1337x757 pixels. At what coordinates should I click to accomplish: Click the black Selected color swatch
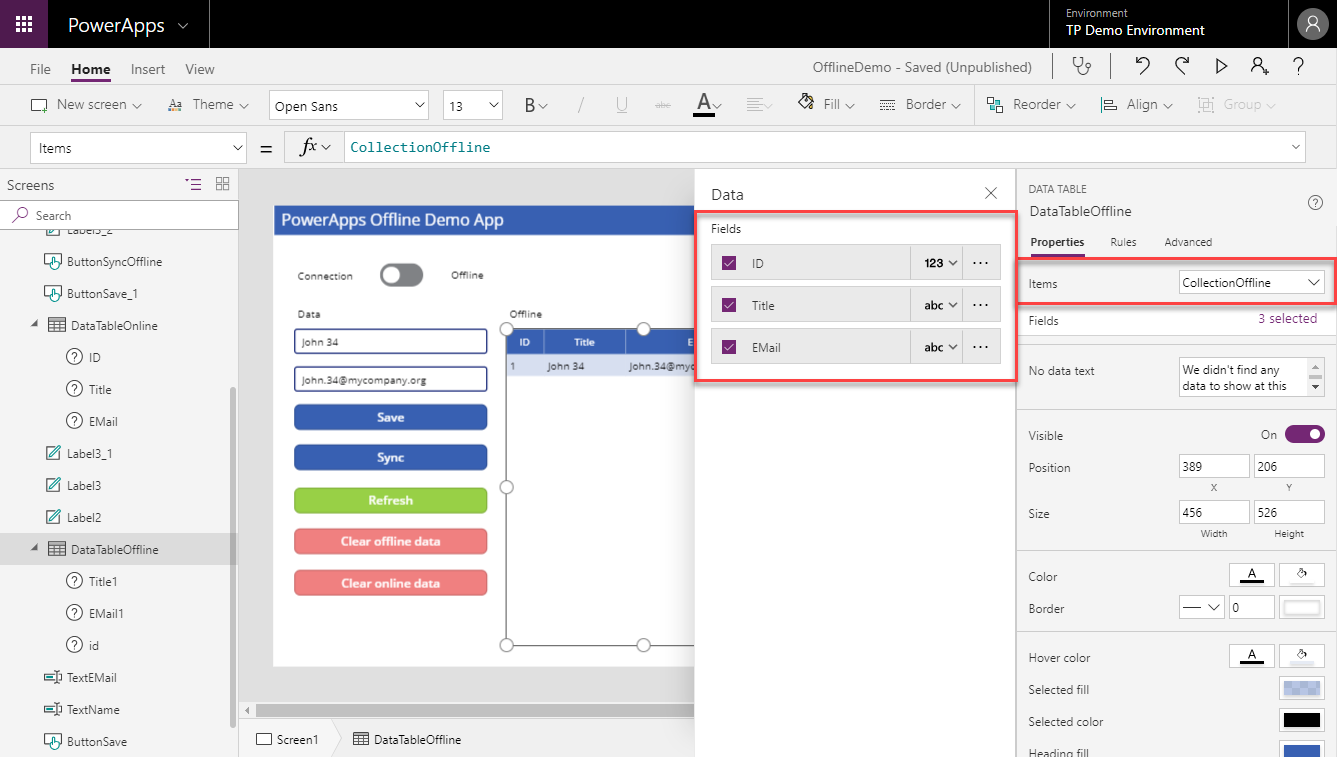click(x=1301, y=721)
